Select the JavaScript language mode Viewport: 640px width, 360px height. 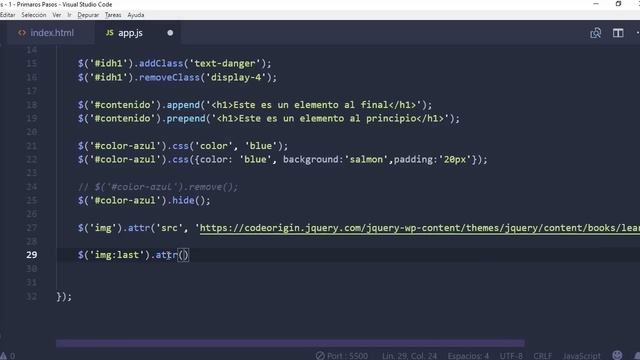coord(582,356)
